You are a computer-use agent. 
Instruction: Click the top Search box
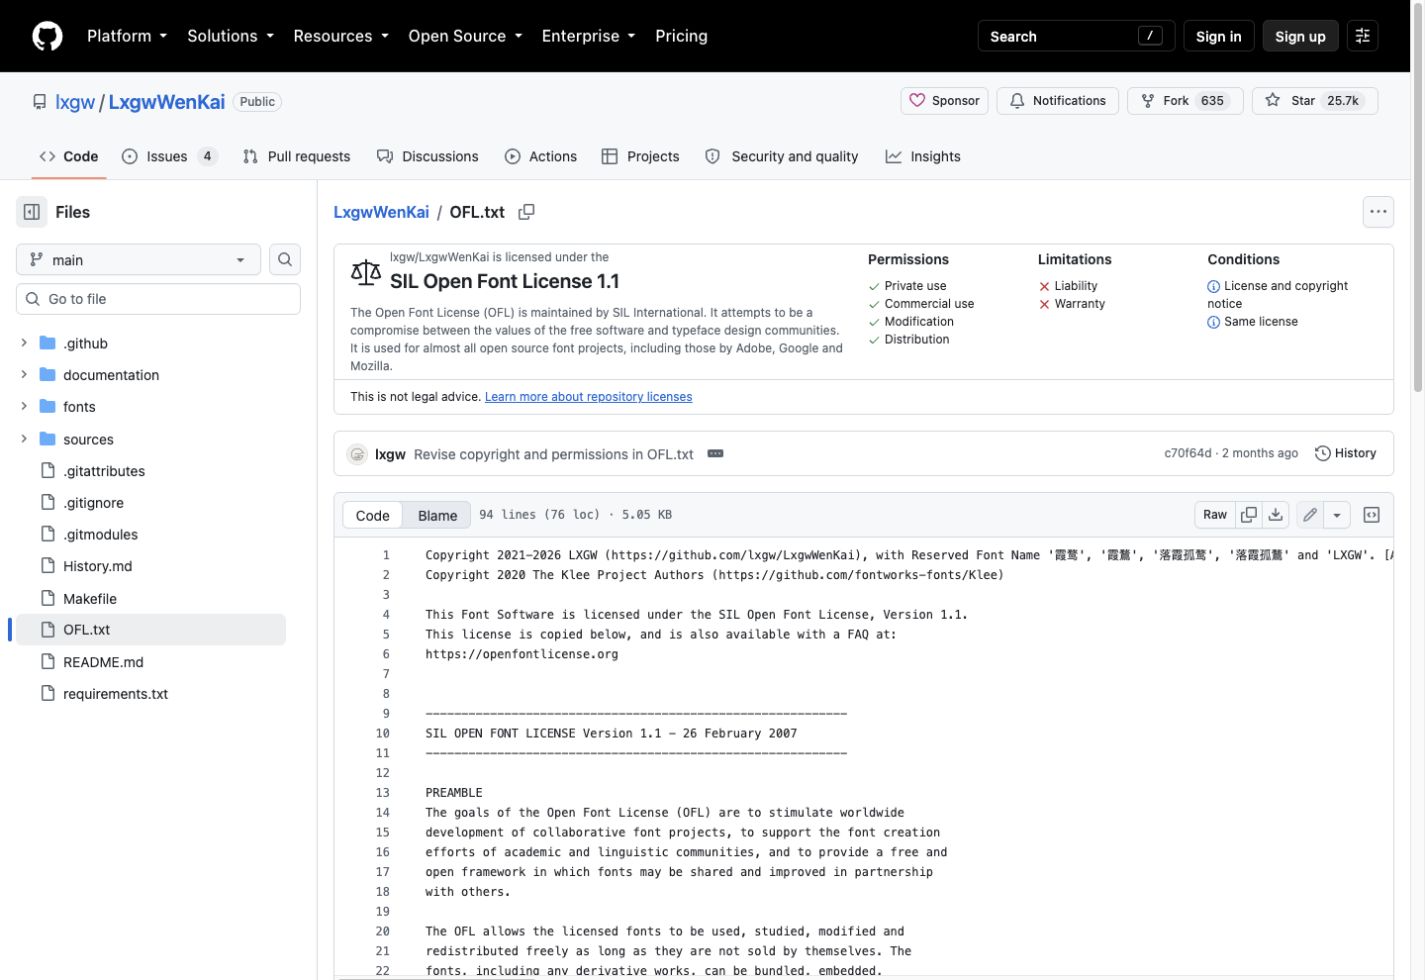coord(1076,36)
